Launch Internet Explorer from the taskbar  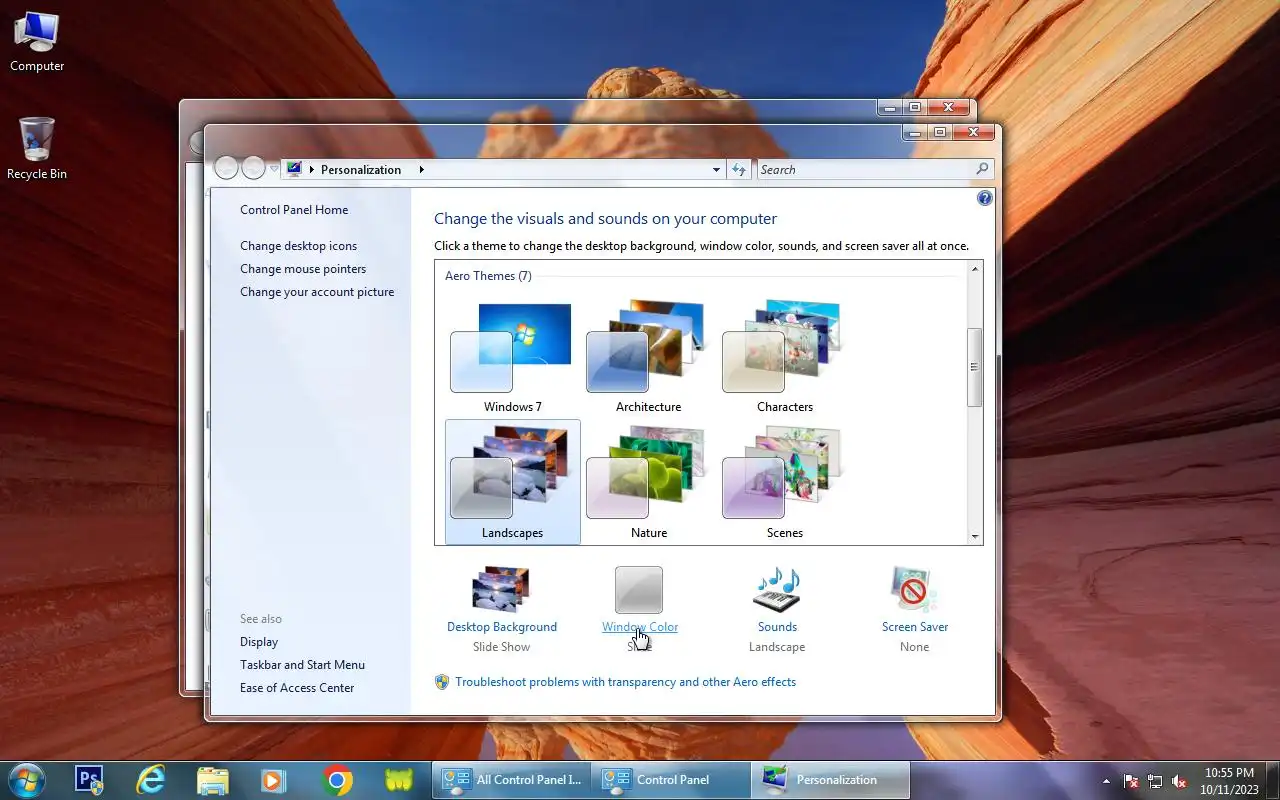(151, 780)
